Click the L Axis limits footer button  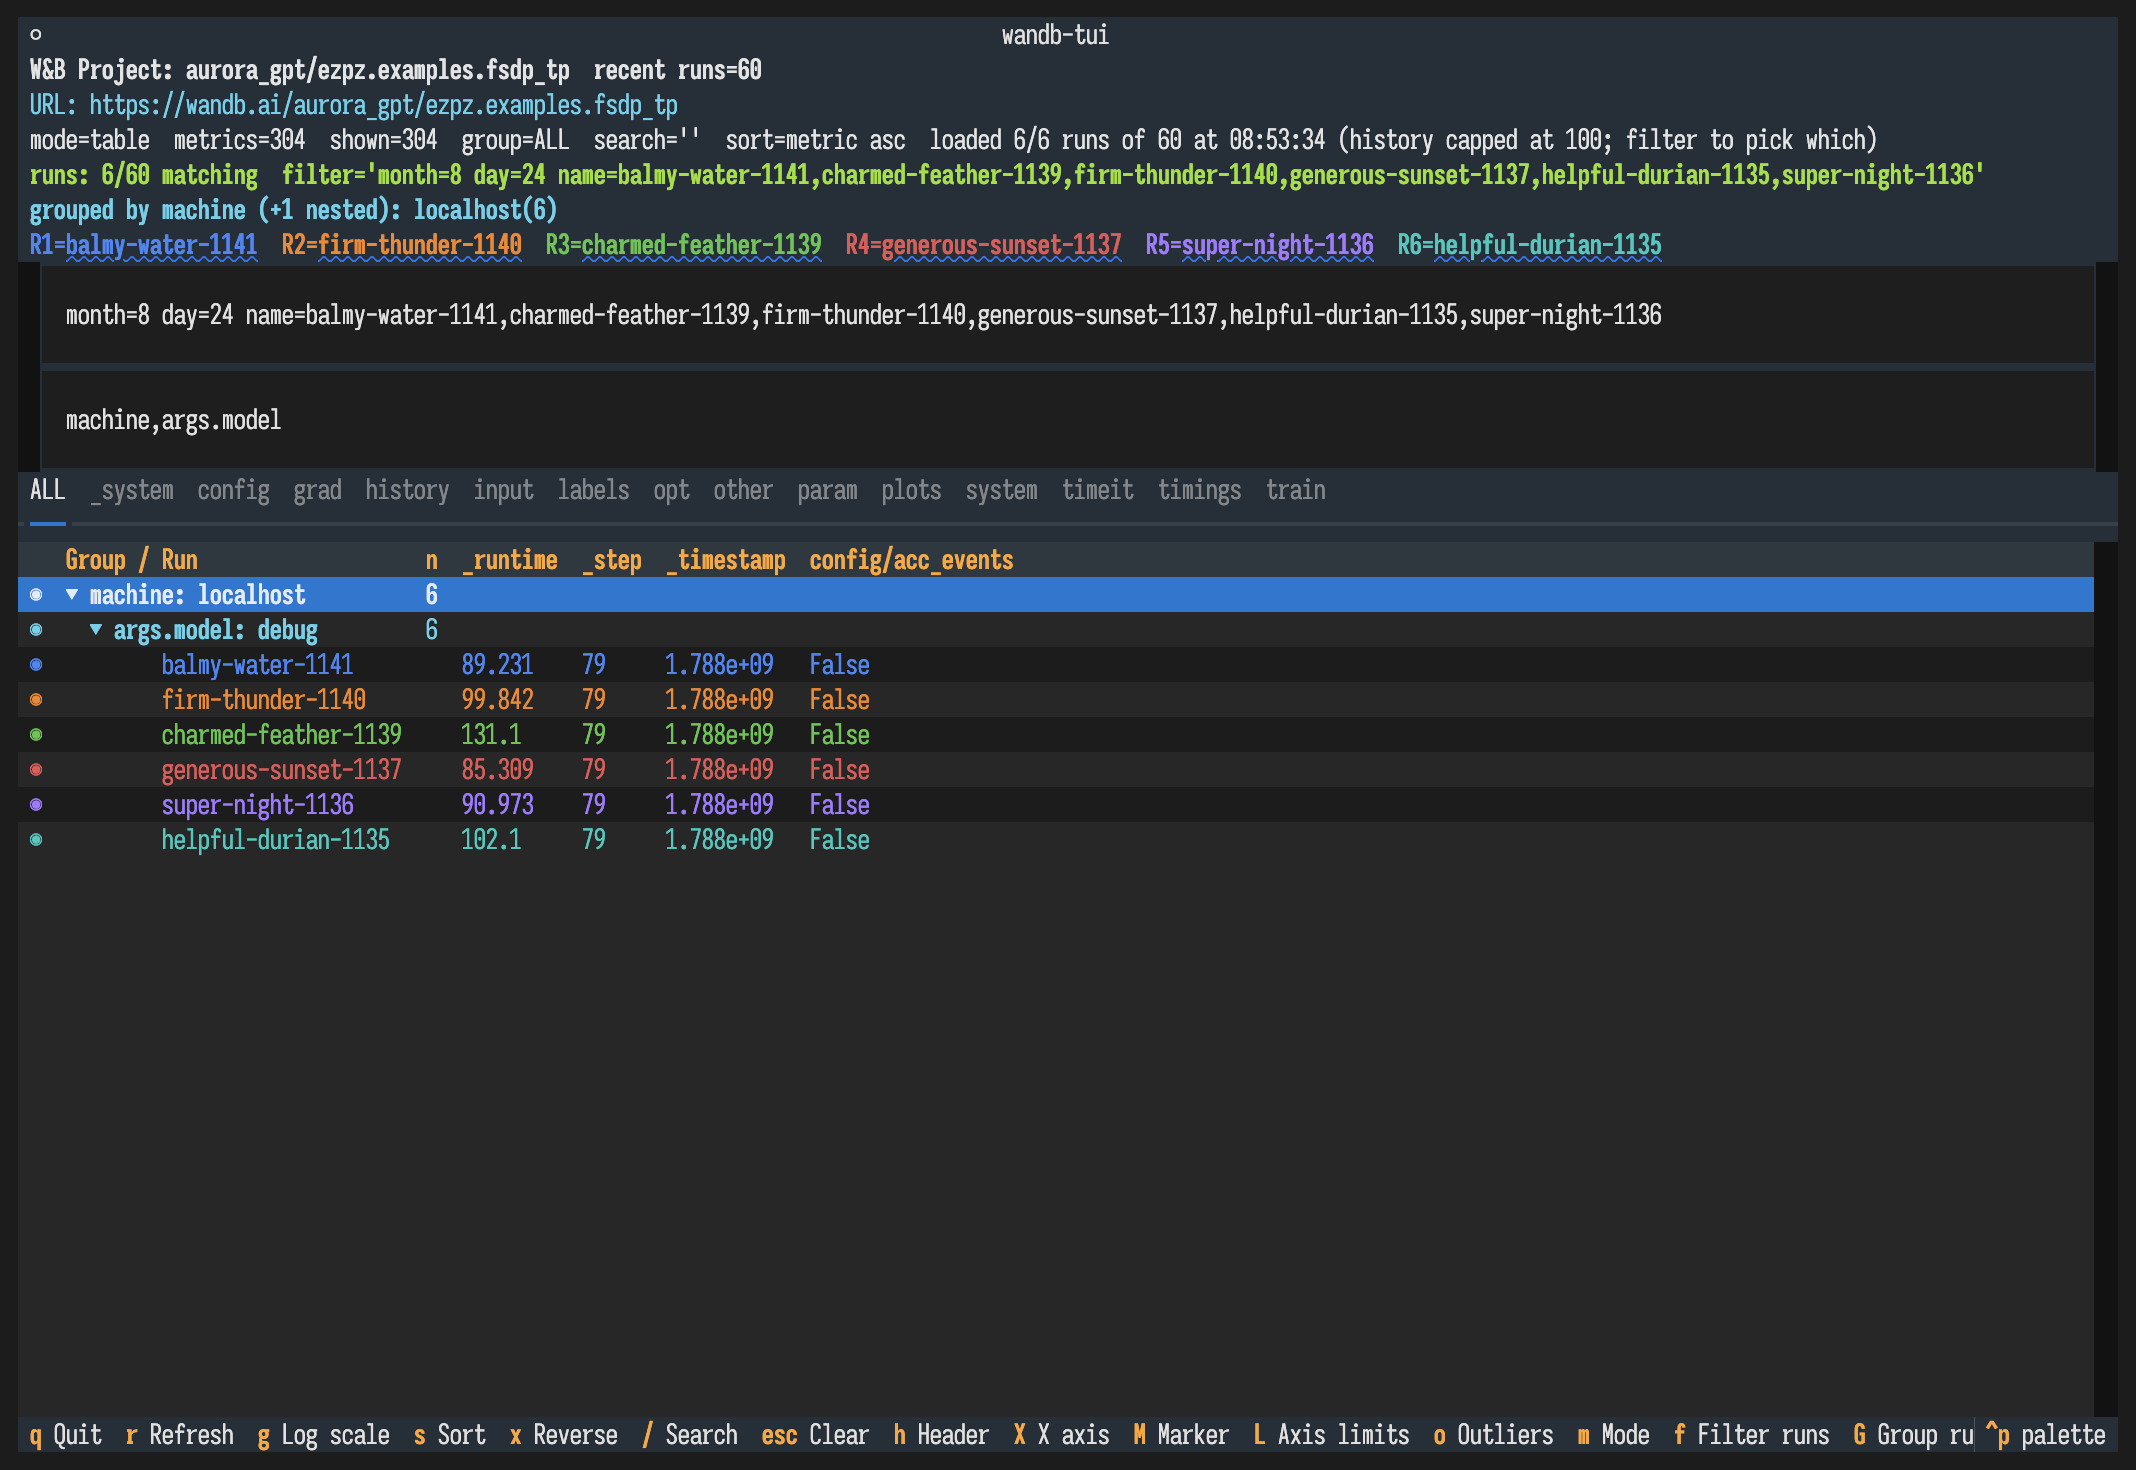[x=1331, y=1435]
